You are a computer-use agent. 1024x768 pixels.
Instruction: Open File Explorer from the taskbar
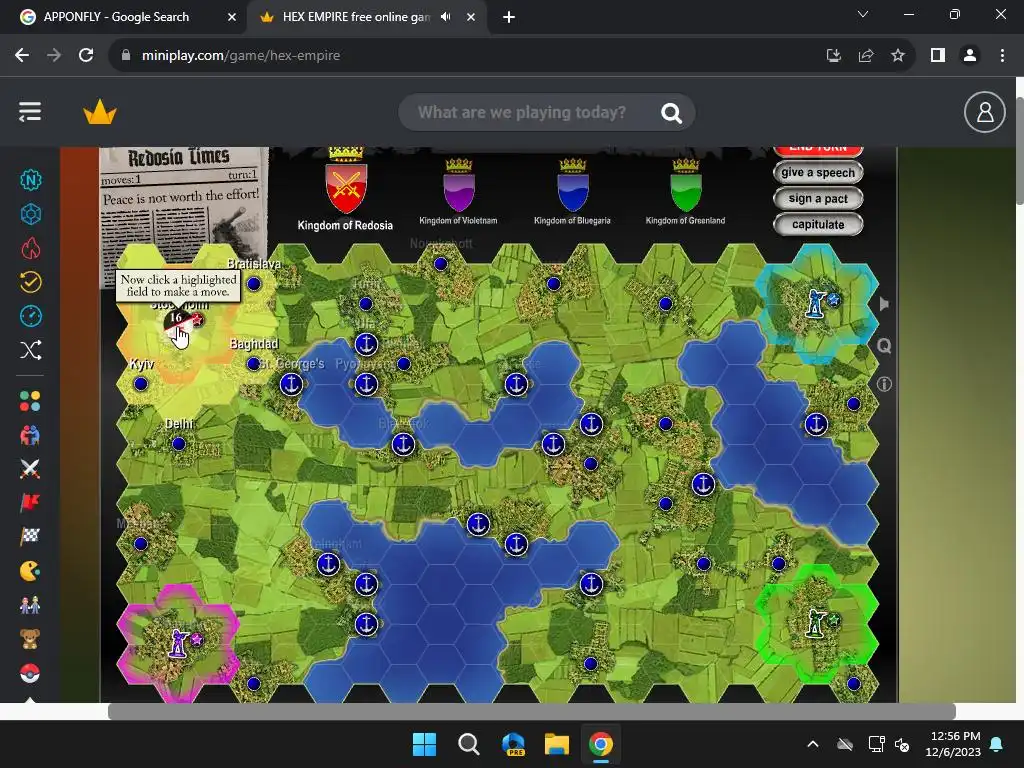[556, 744]
